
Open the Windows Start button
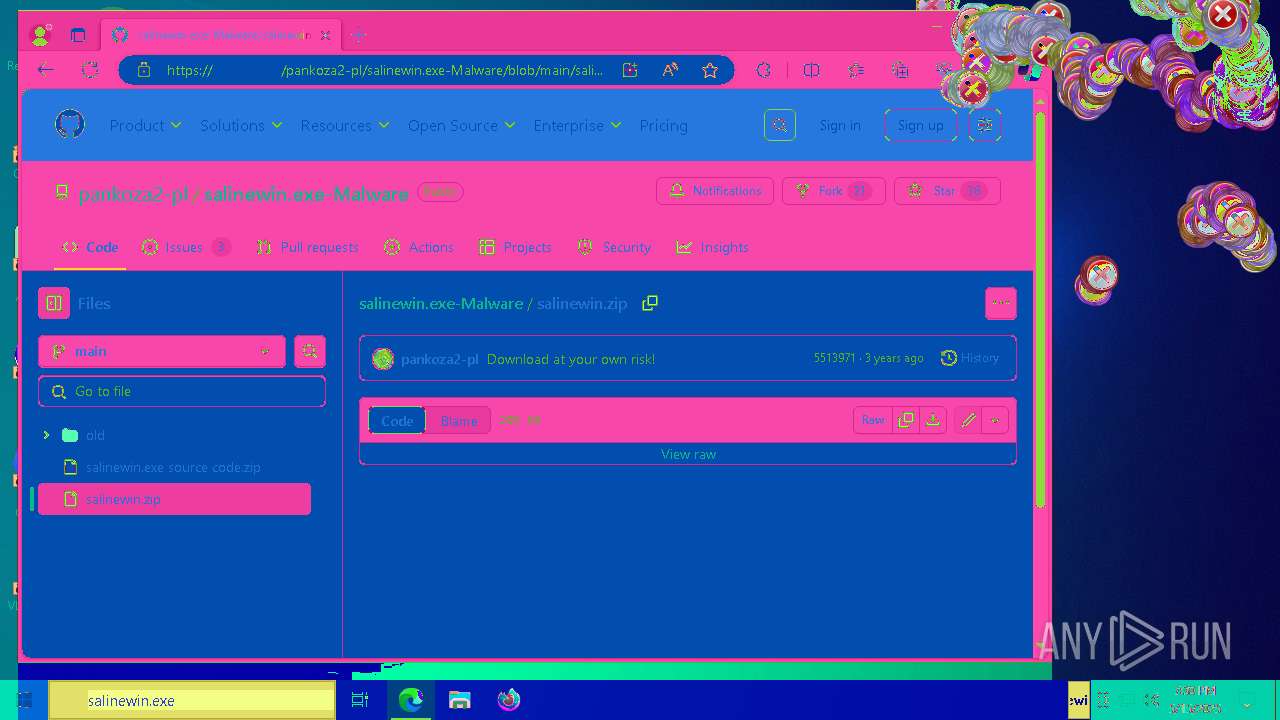[24, 700]
